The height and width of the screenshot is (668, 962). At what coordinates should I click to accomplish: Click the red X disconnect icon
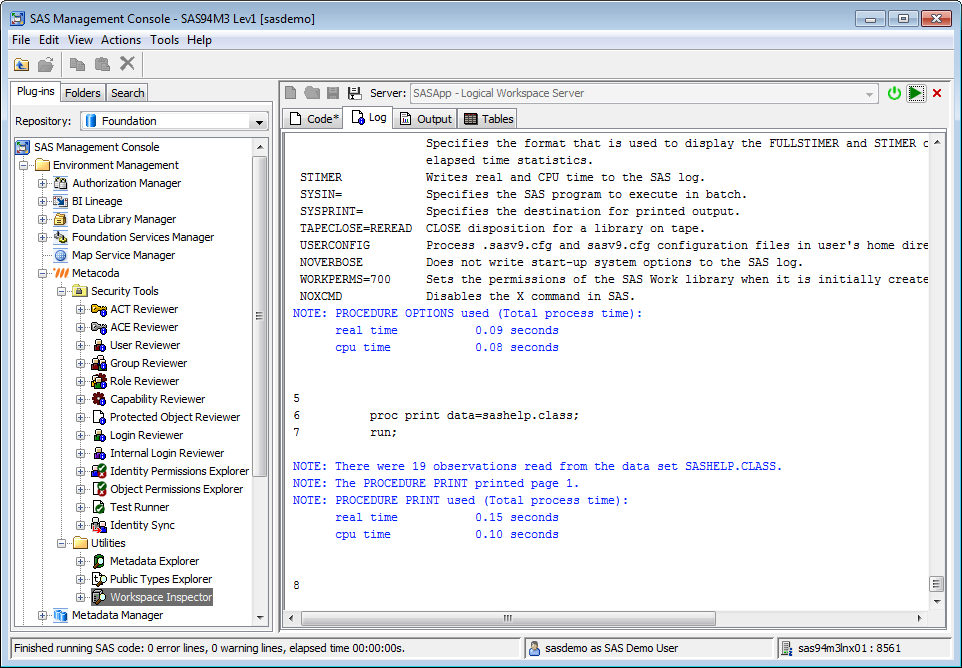pyautogui.click(x=937, y=93)
